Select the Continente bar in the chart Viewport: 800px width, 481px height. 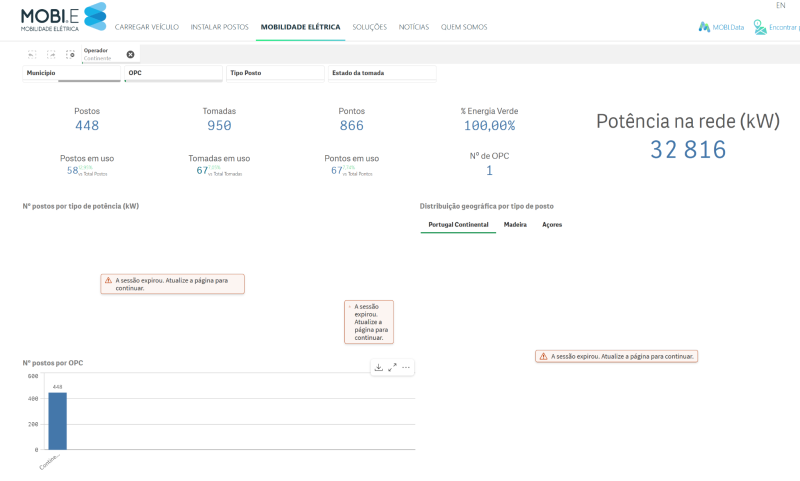pyautogui.click(x=58, y=421)
